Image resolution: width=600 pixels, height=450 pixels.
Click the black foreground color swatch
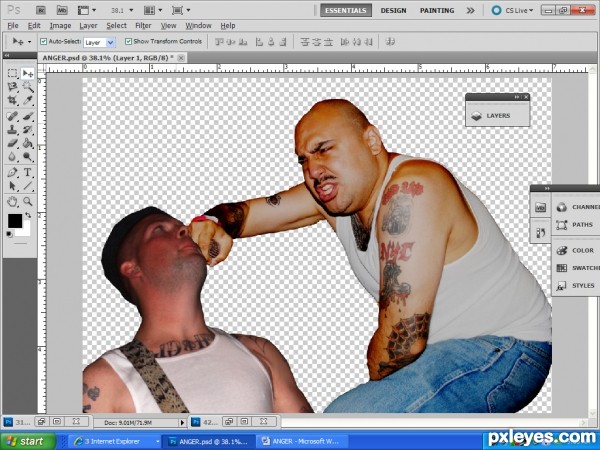point(14,220)
